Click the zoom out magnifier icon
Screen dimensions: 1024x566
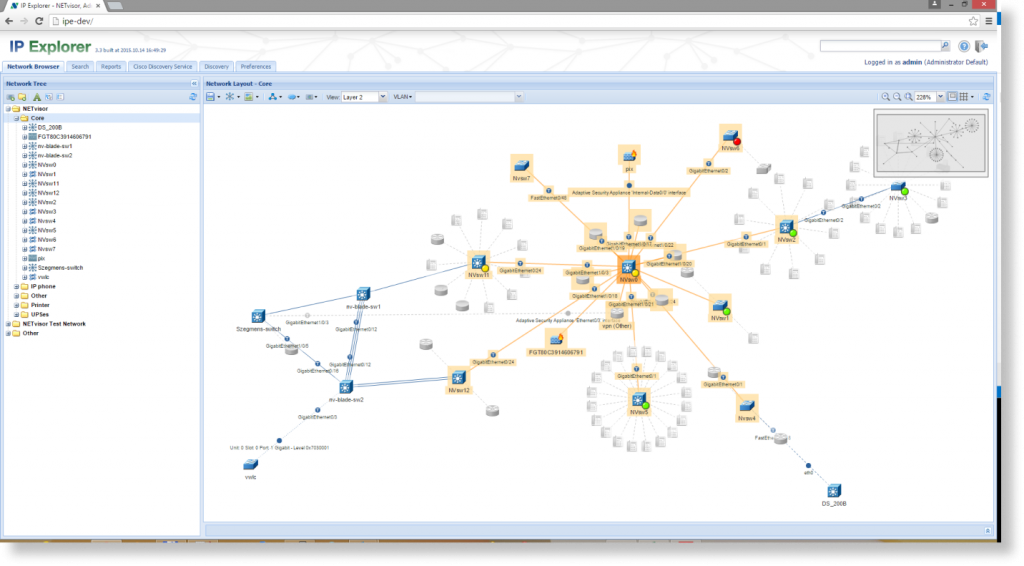[x=896, y=97]
